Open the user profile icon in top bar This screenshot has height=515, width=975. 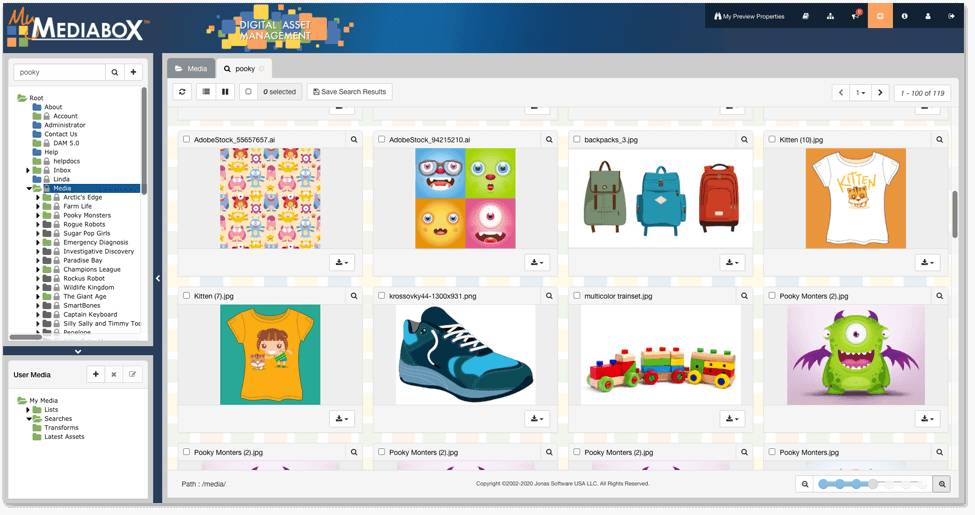[x=928, y=16]
